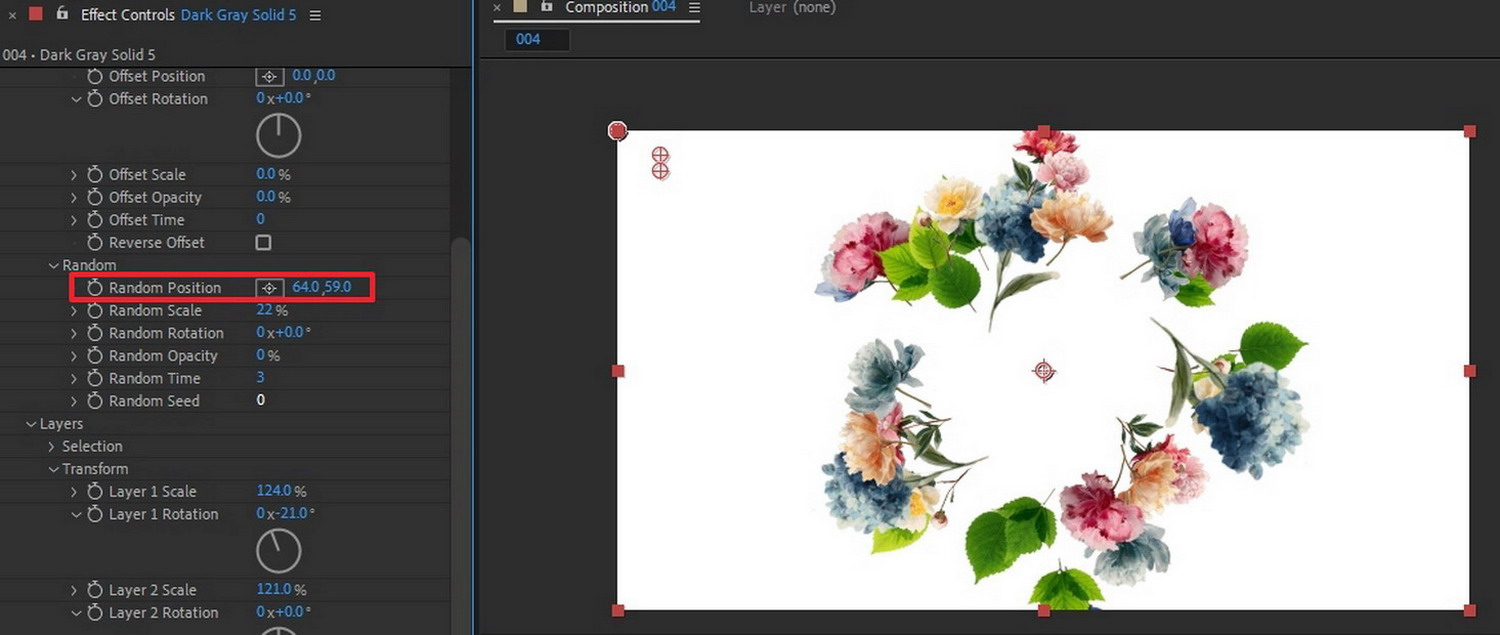Click the right-middle edge handle of the solid
The height and width of the screenshot is (635, 1500).
point(1470,371)
